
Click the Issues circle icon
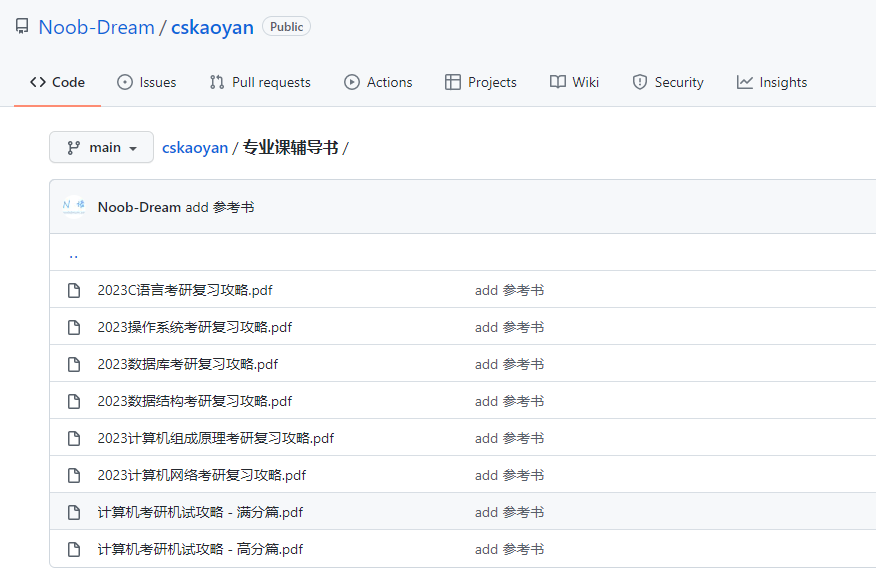pyautogui.click(x=125, y=82)
